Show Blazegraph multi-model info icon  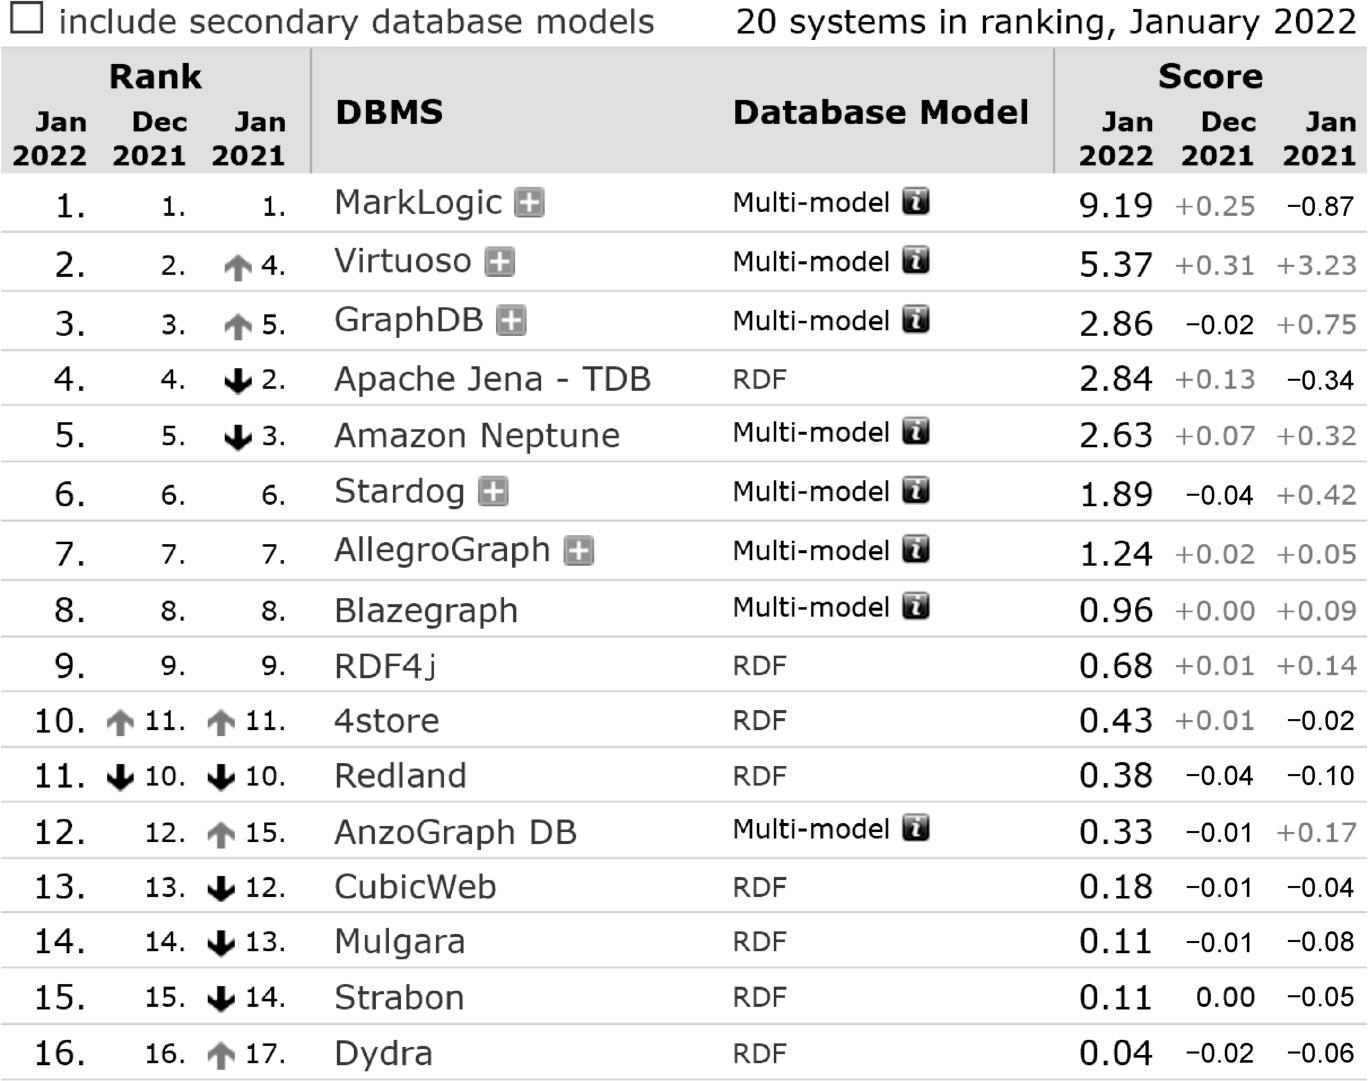915,607
